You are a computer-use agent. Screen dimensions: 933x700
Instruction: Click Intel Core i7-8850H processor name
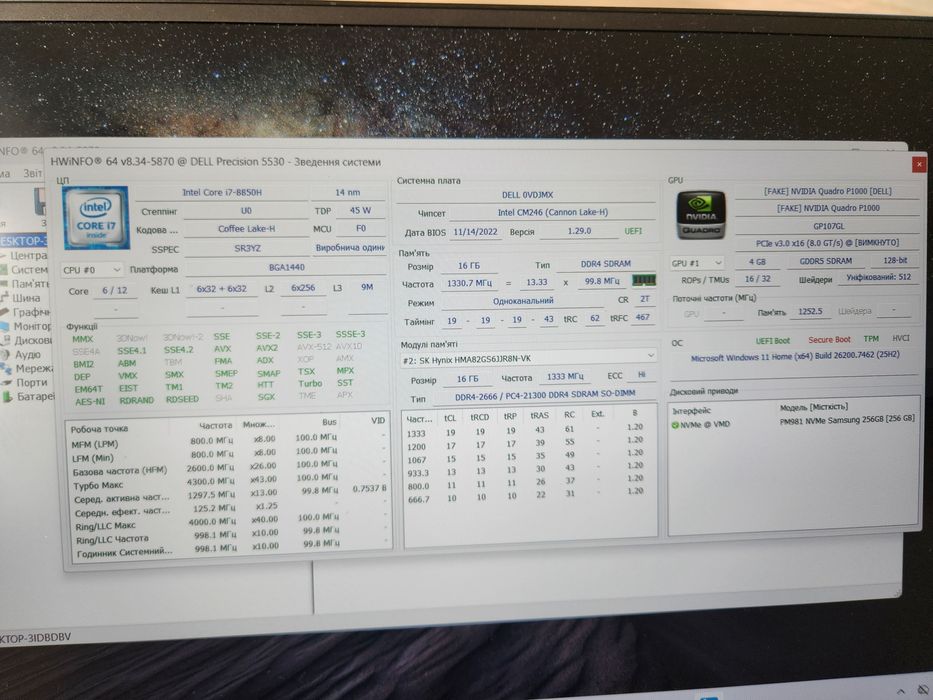[x=222, y=192]
